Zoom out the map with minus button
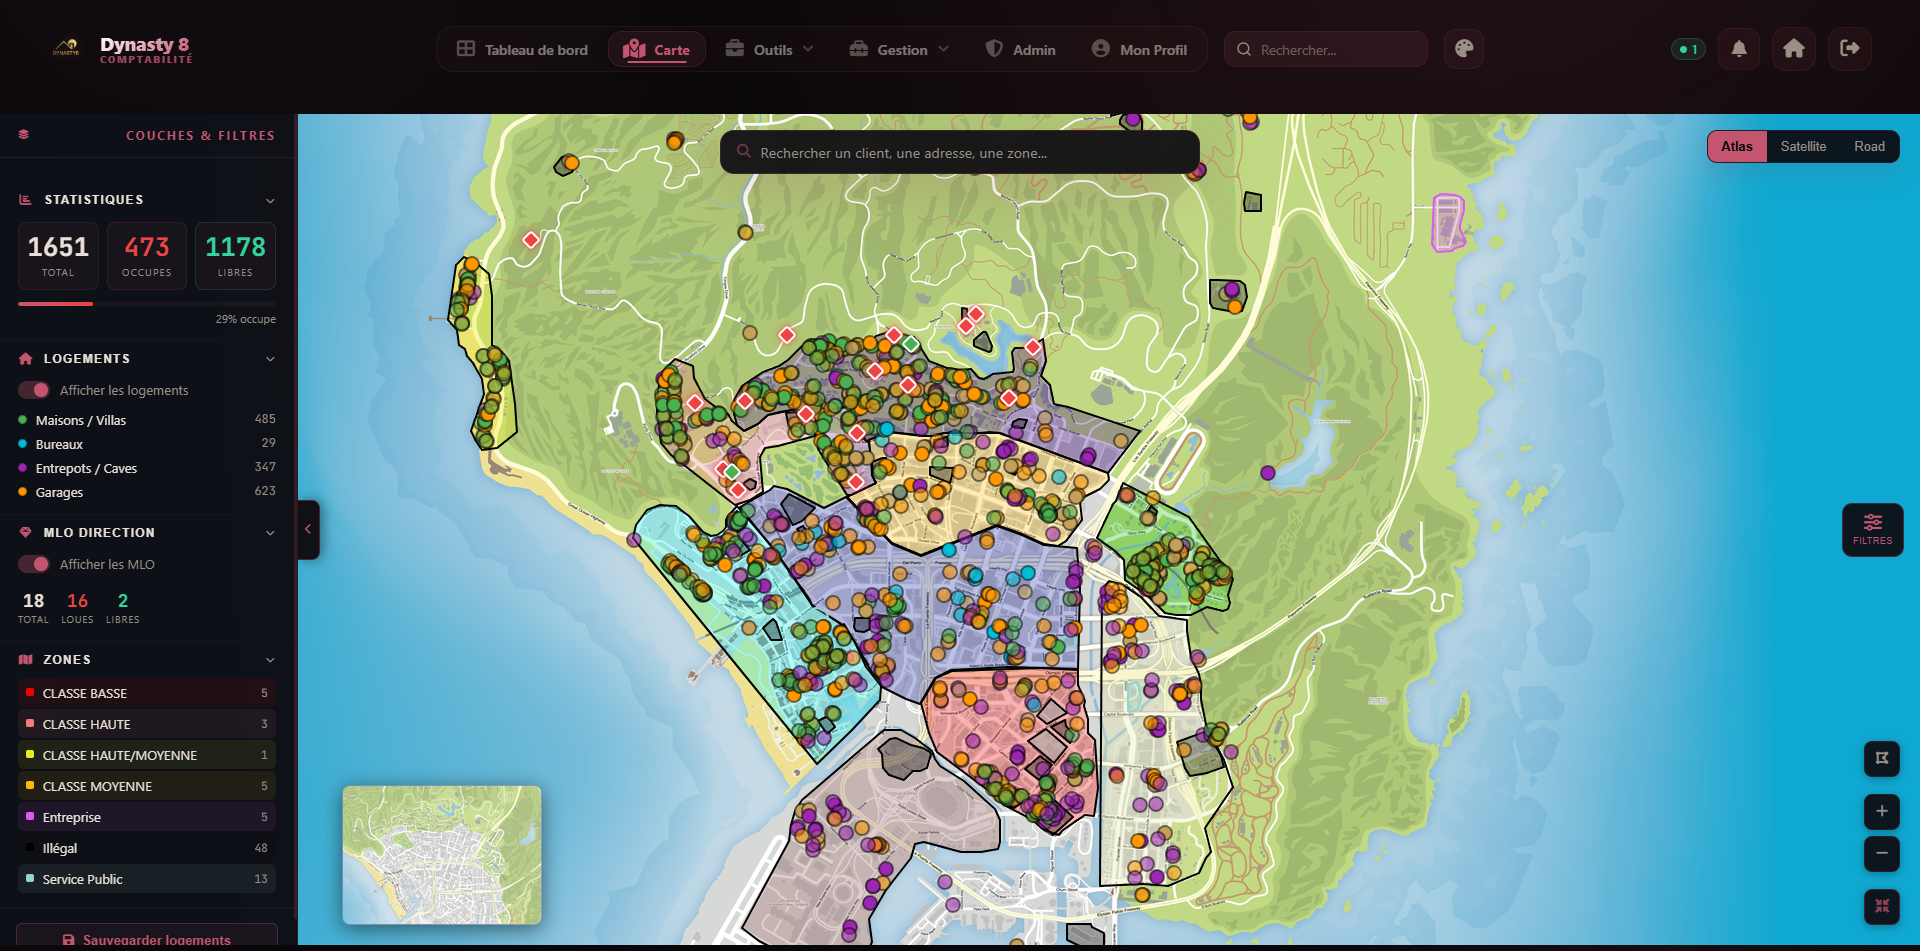 click(1881, 853)
